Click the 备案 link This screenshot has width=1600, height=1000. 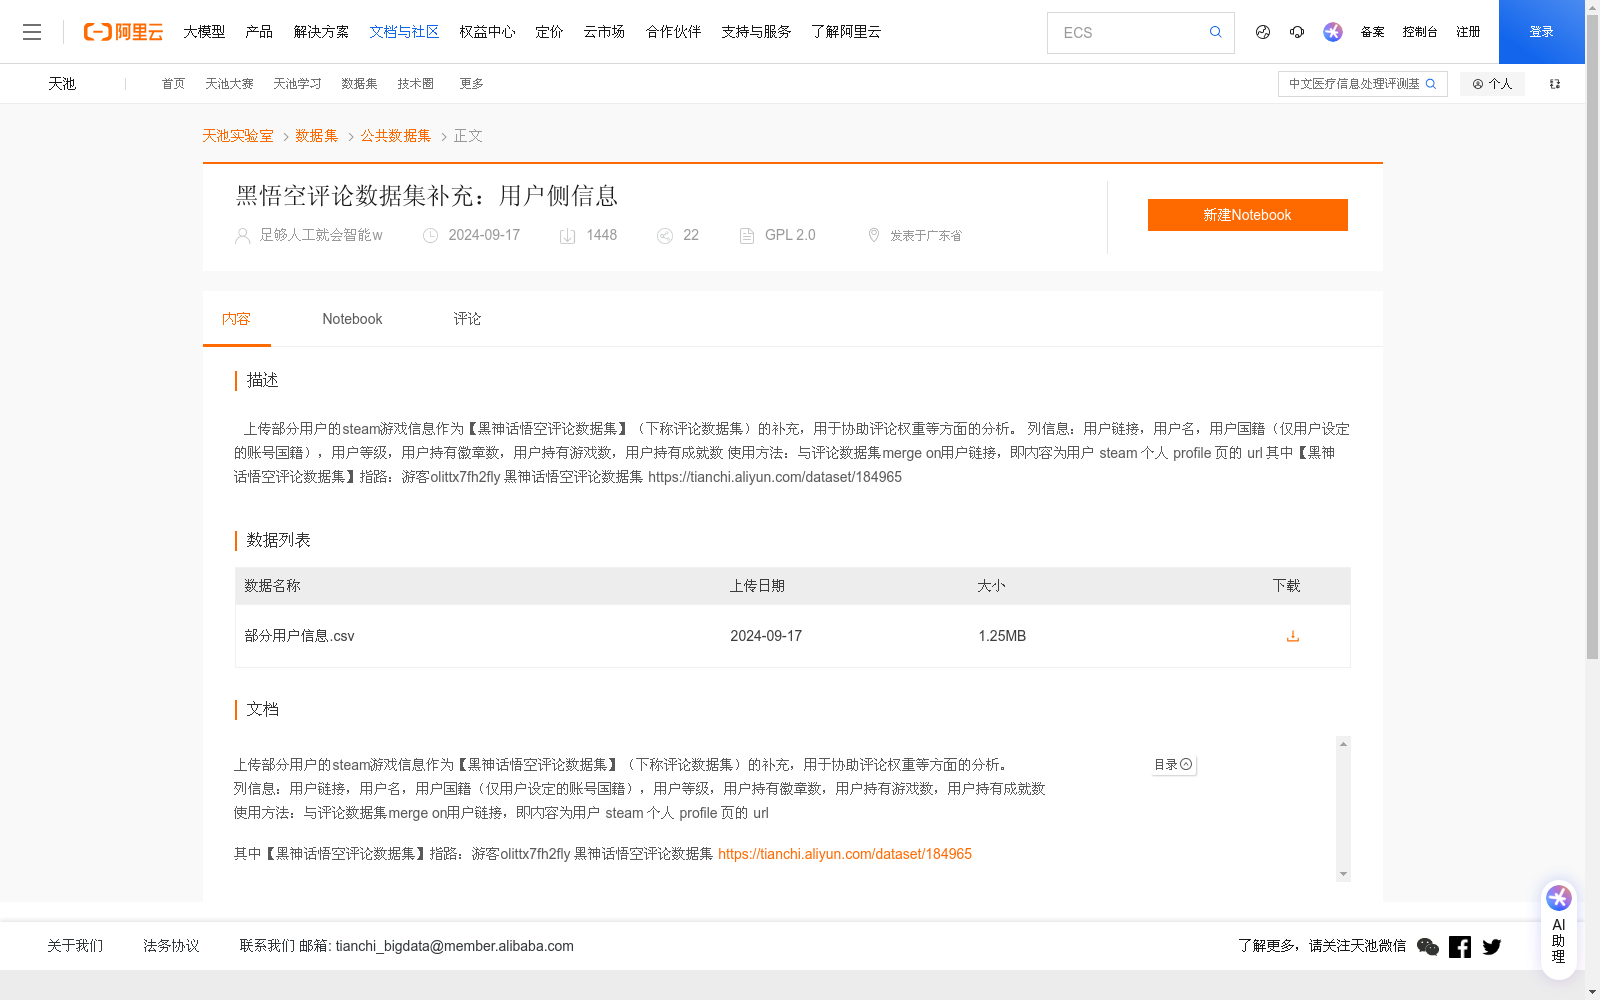[x=1372, y=32]
